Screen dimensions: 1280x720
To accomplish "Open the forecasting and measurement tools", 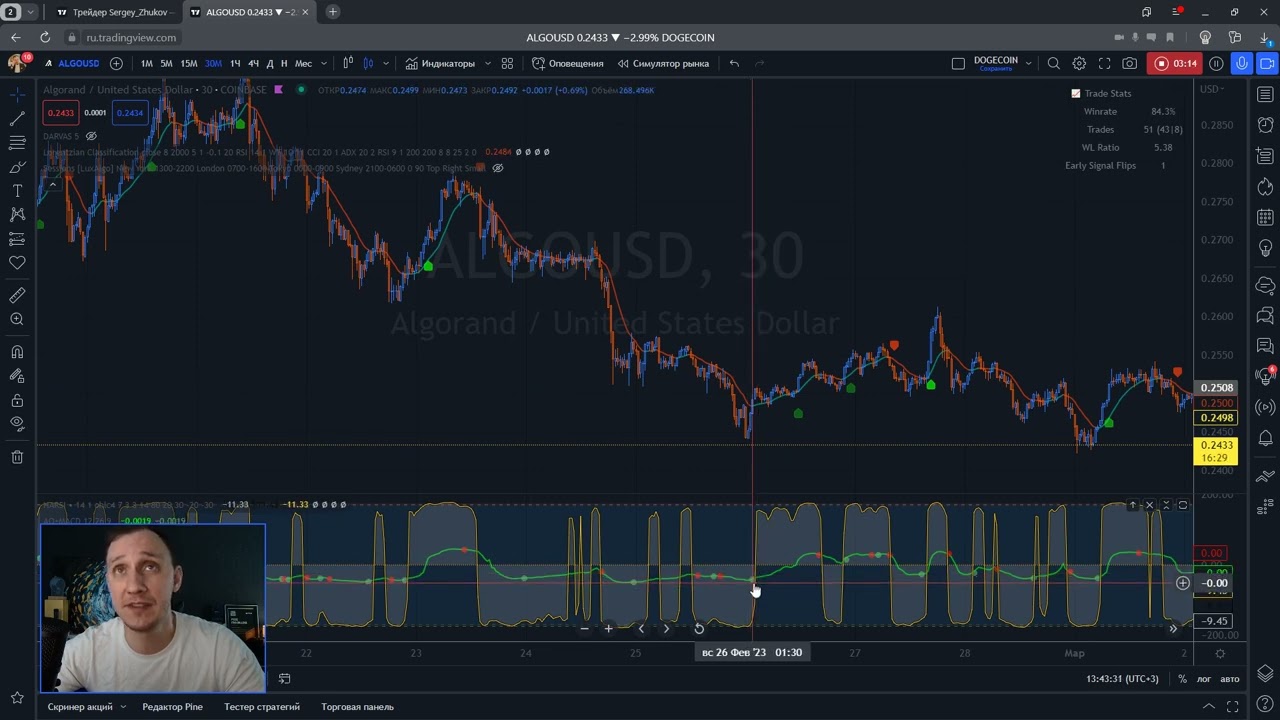I will 17,239.
